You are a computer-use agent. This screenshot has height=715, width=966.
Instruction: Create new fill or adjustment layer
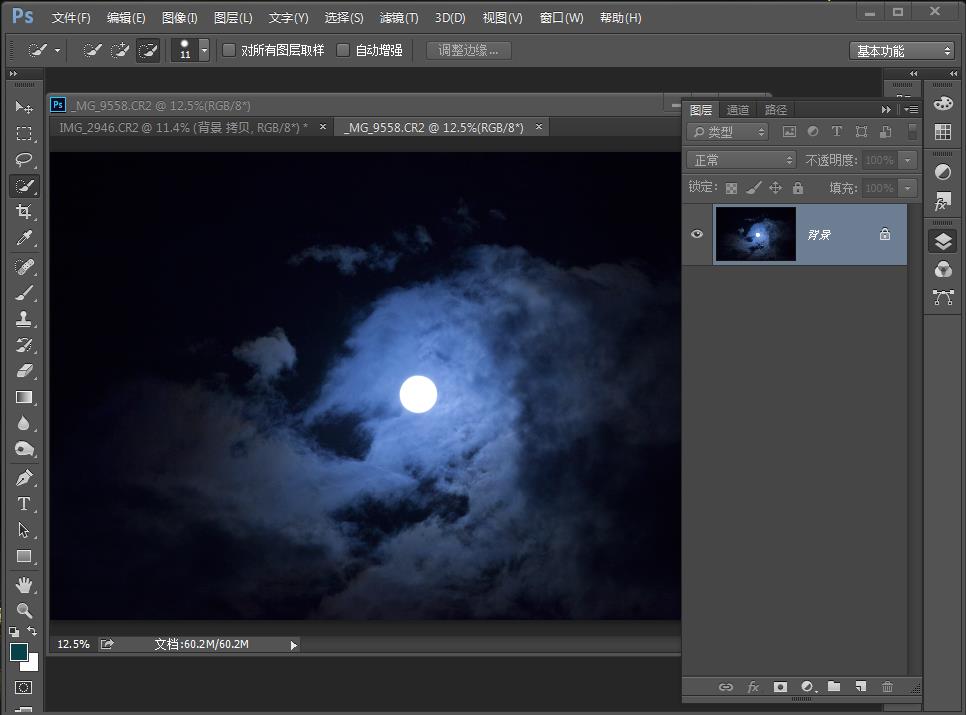coord(808,687)
